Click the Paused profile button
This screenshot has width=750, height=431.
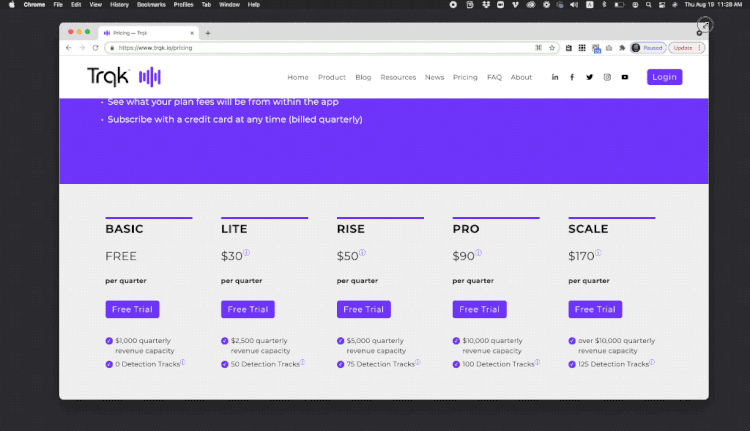[648, 48]
